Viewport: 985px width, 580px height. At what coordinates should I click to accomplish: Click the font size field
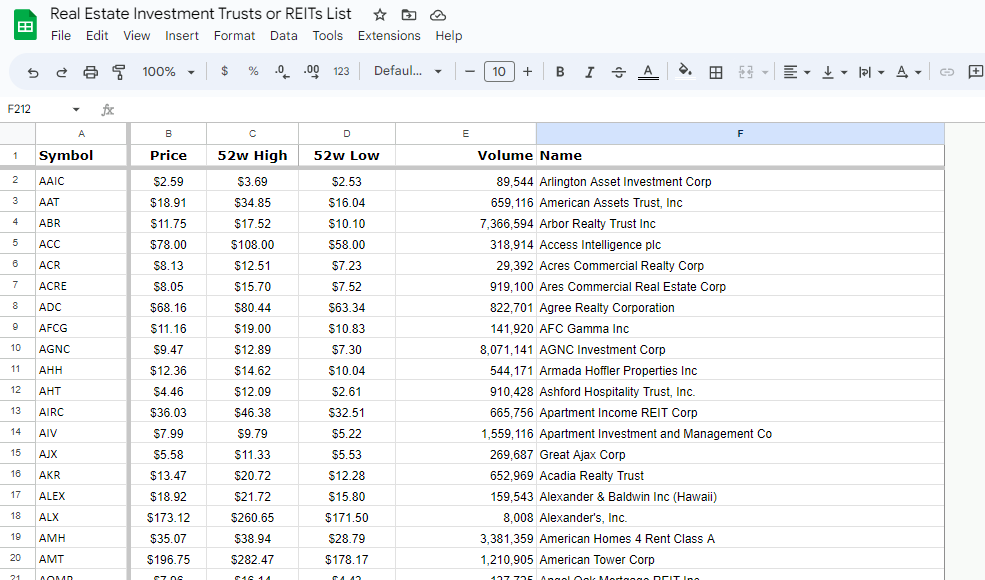(x=499, y=72)
